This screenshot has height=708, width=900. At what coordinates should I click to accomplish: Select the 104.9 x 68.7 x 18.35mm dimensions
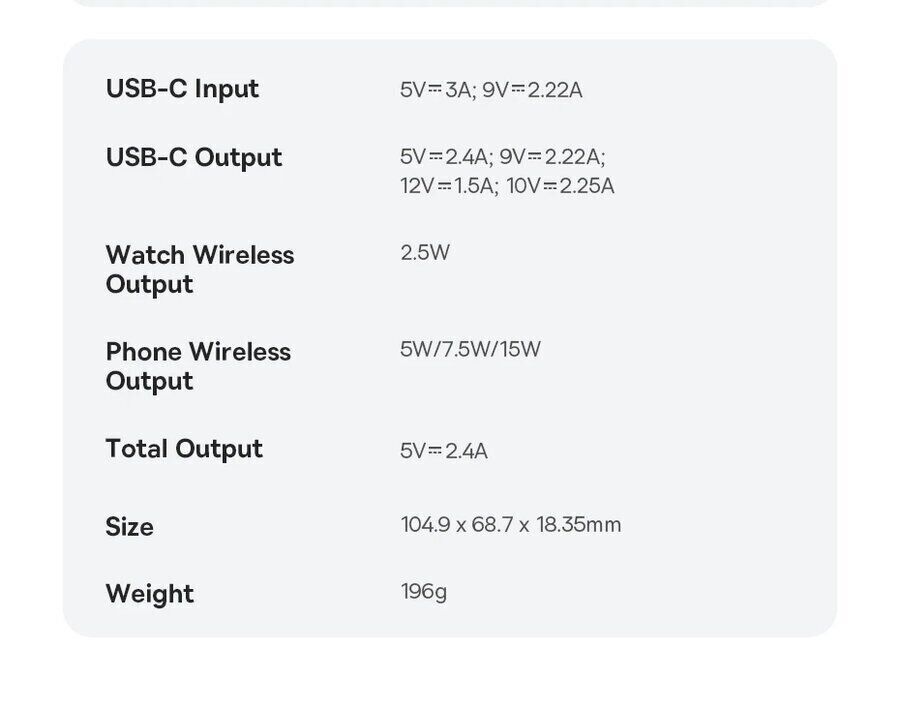point(511,525)
